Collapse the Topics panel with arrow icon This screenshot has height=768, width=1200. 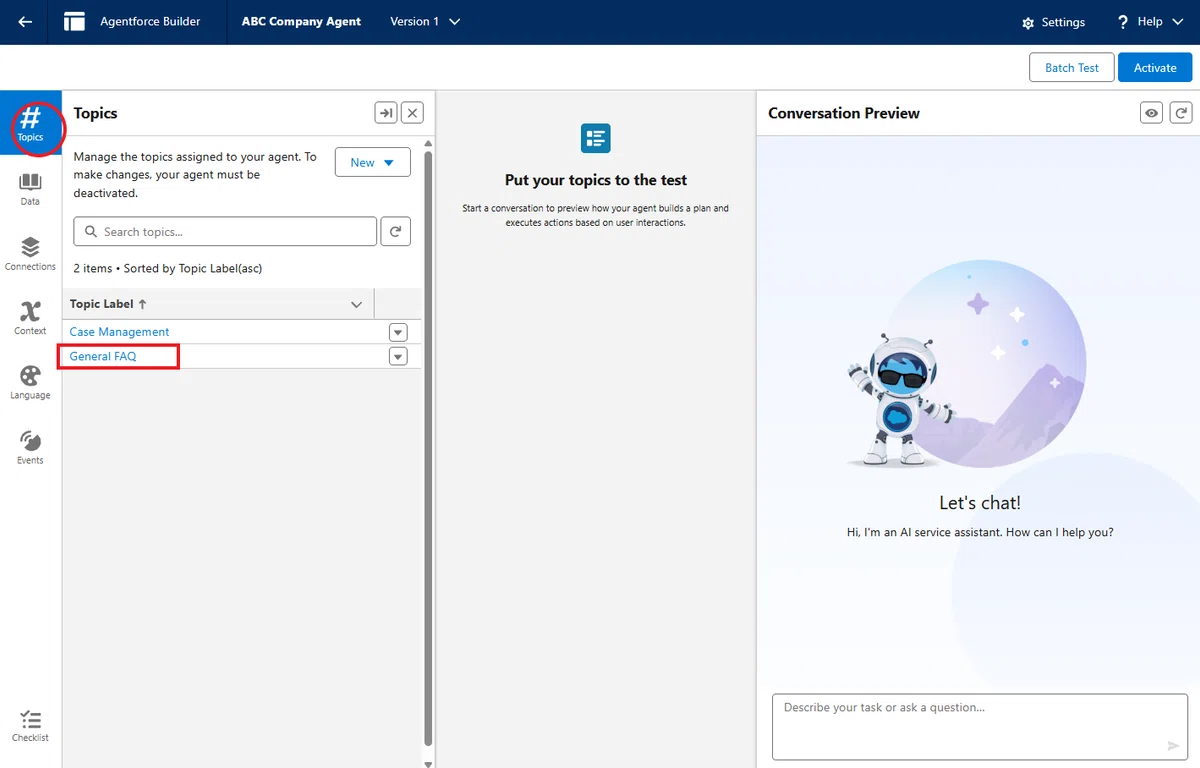pos(386,113)
